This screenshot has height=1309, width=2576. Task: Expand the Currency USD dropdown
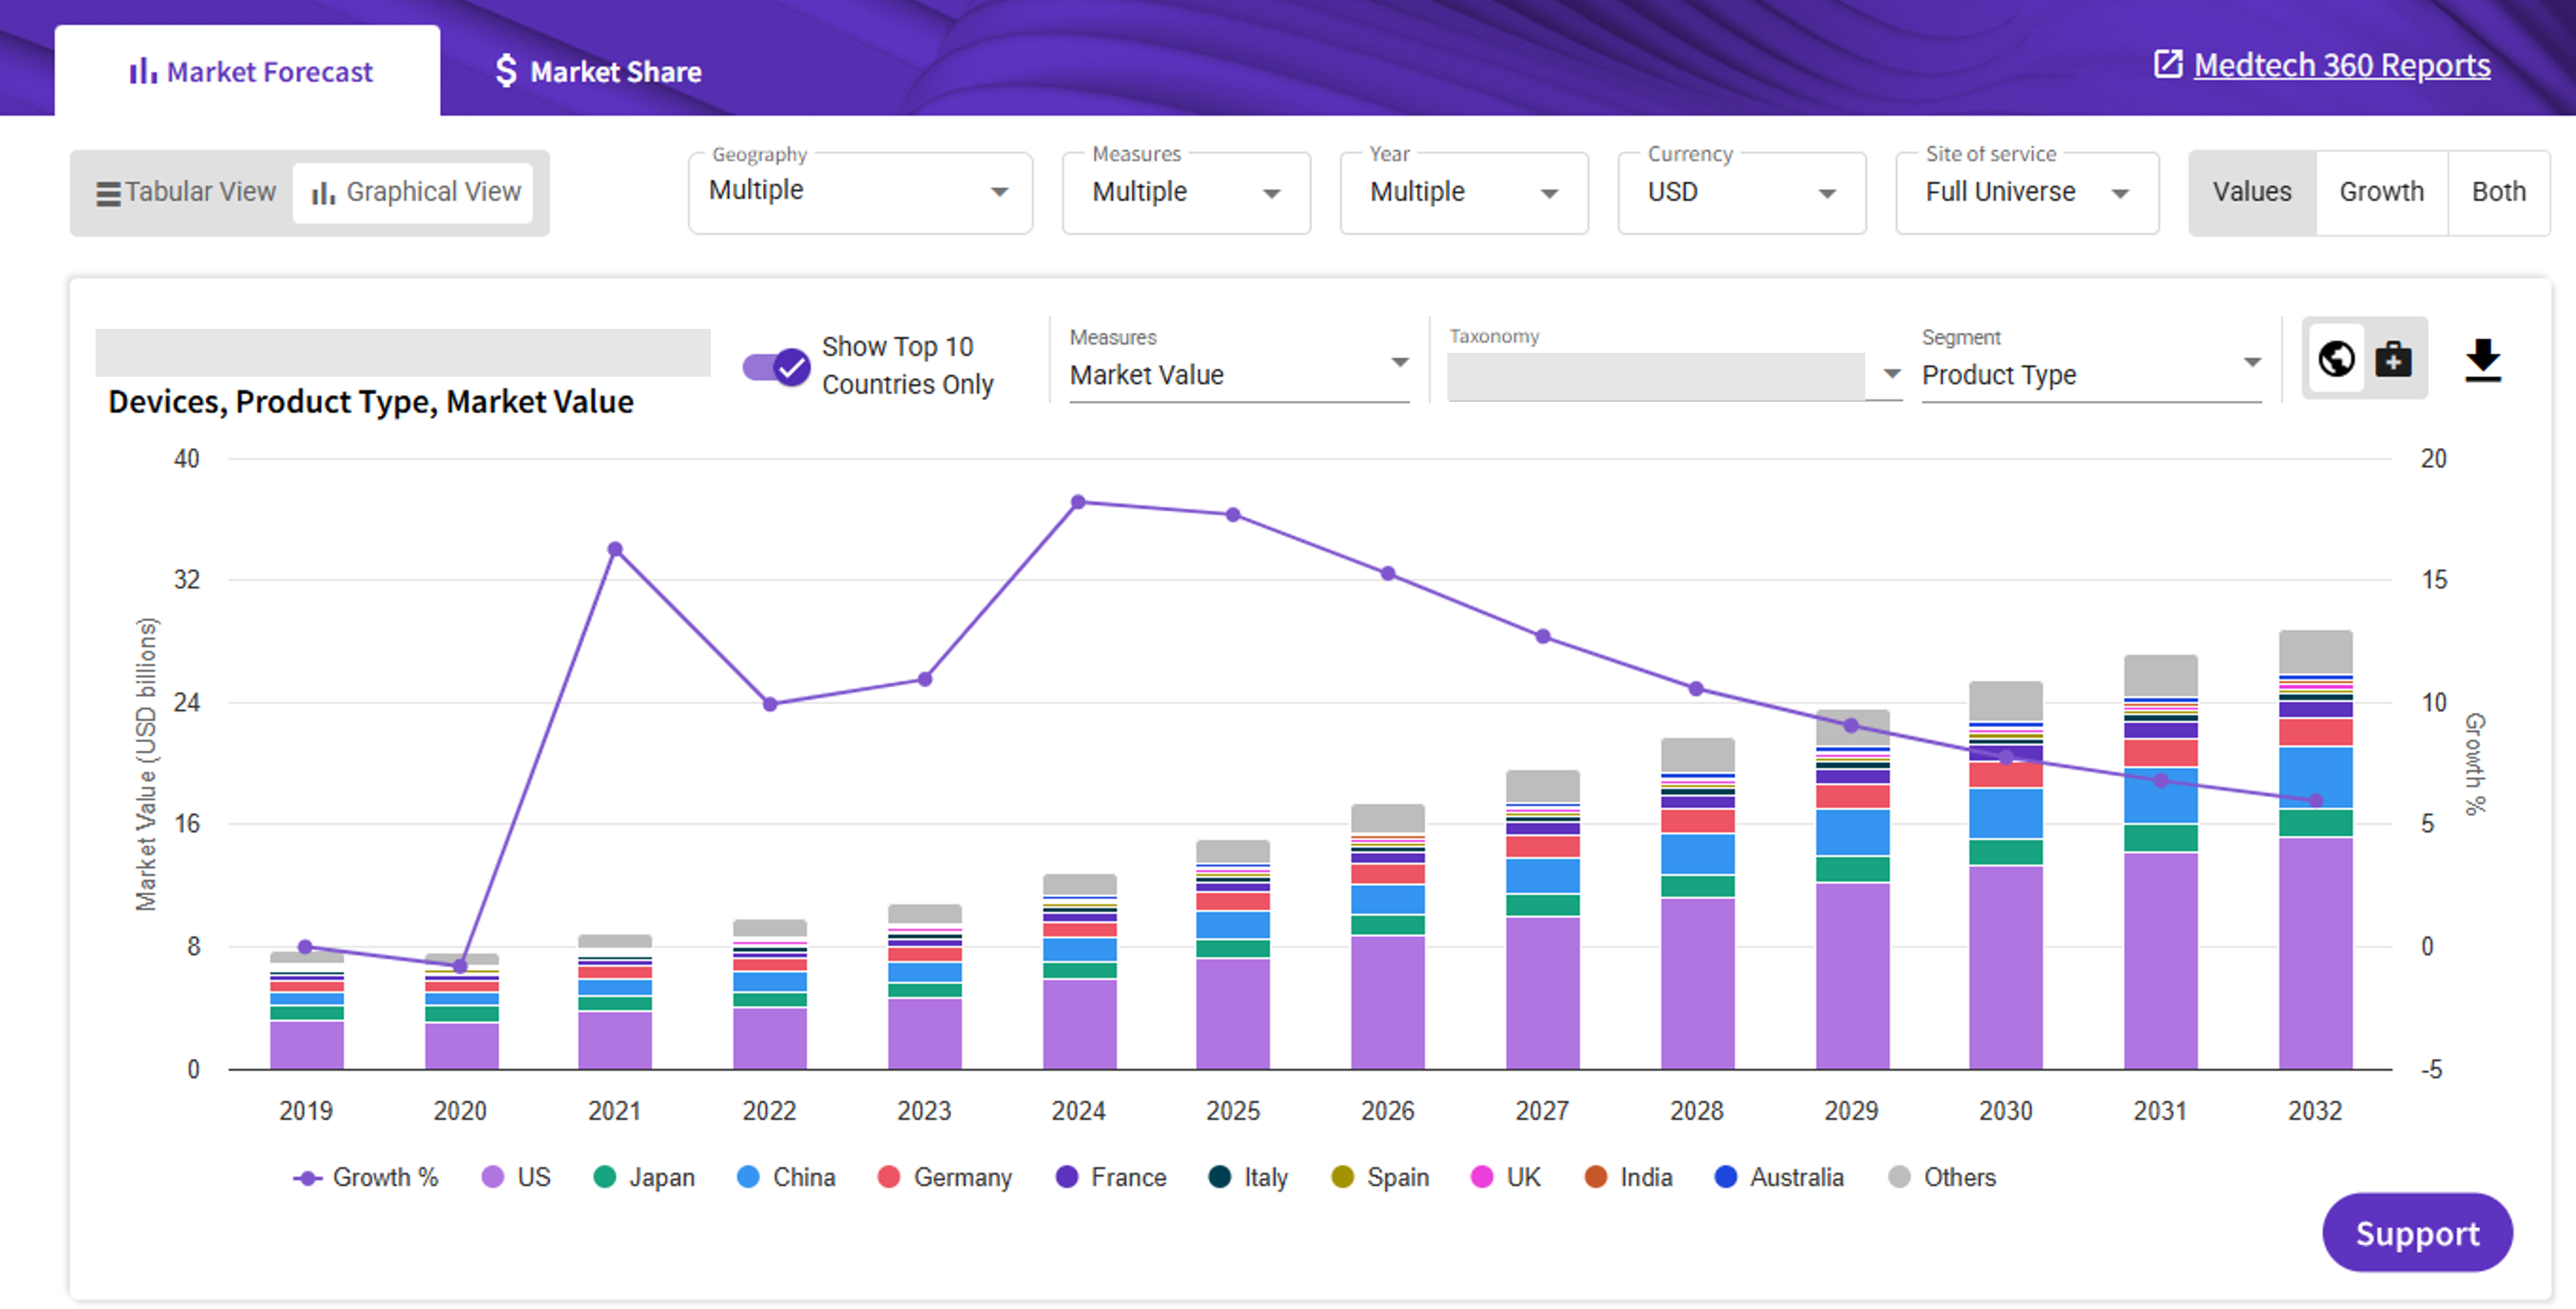coord(1741,192)
